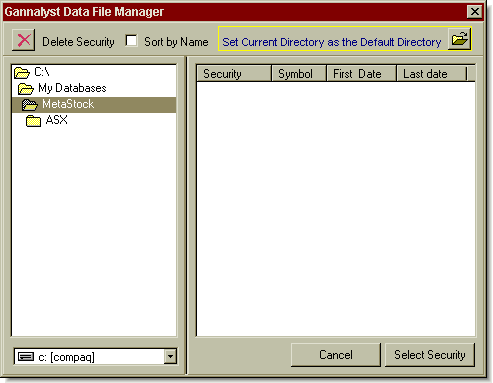The height and width of the screenshot is (383, 493).
Task: Open the ASX subfolder
Action: coord(94,120)
